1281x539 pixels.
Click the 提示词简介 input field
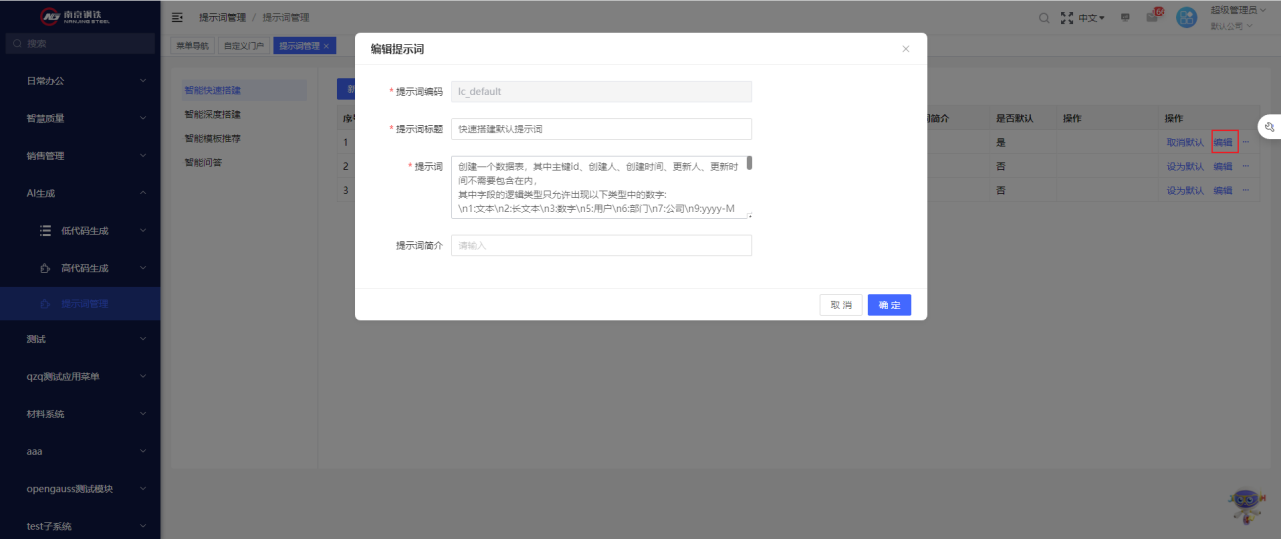pos(601,245)
